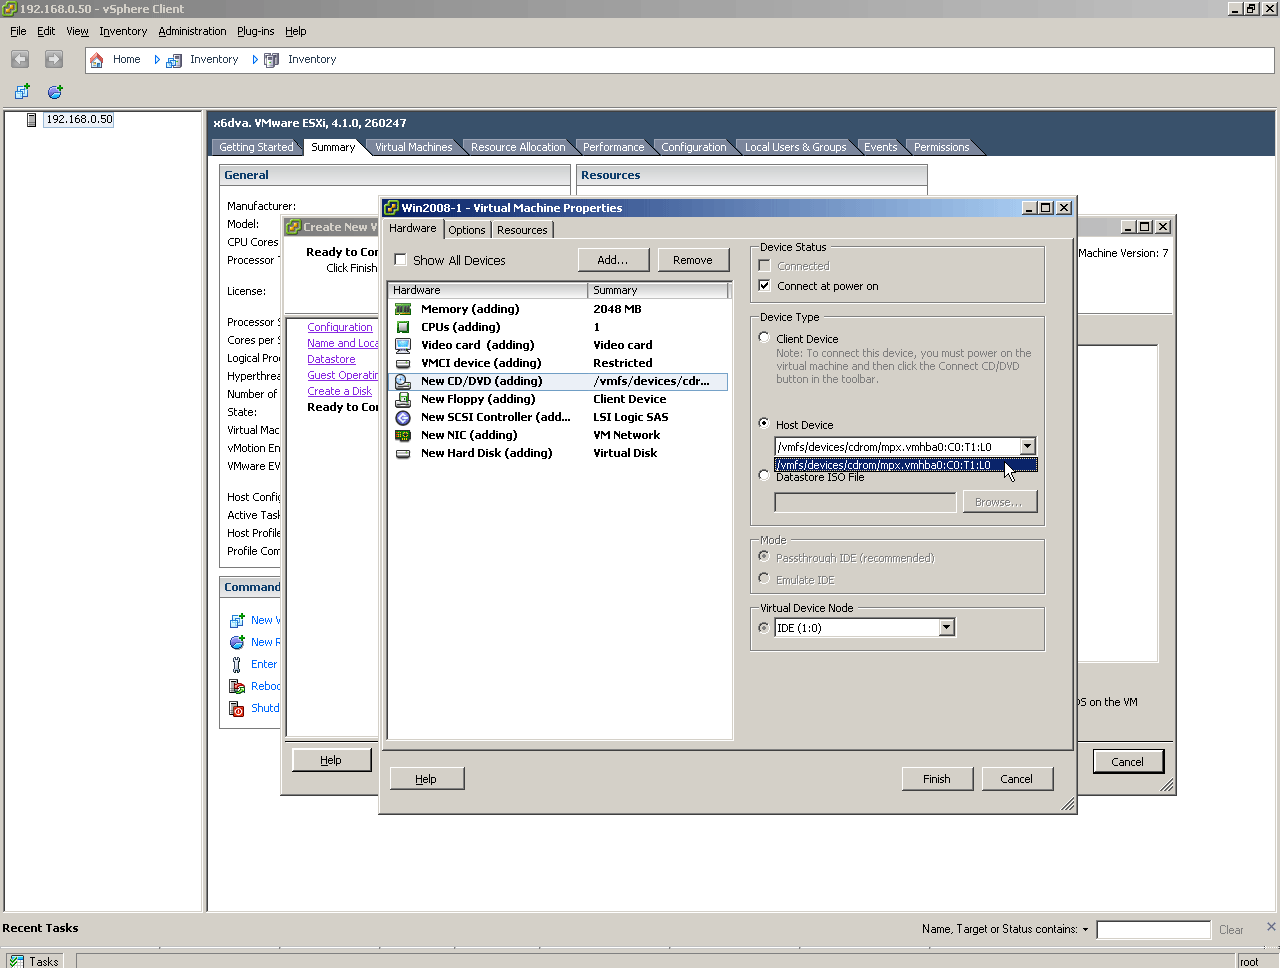Click the Inventory icon in breadcrumb
1280x968 pixels.
[x=173, y=60]
